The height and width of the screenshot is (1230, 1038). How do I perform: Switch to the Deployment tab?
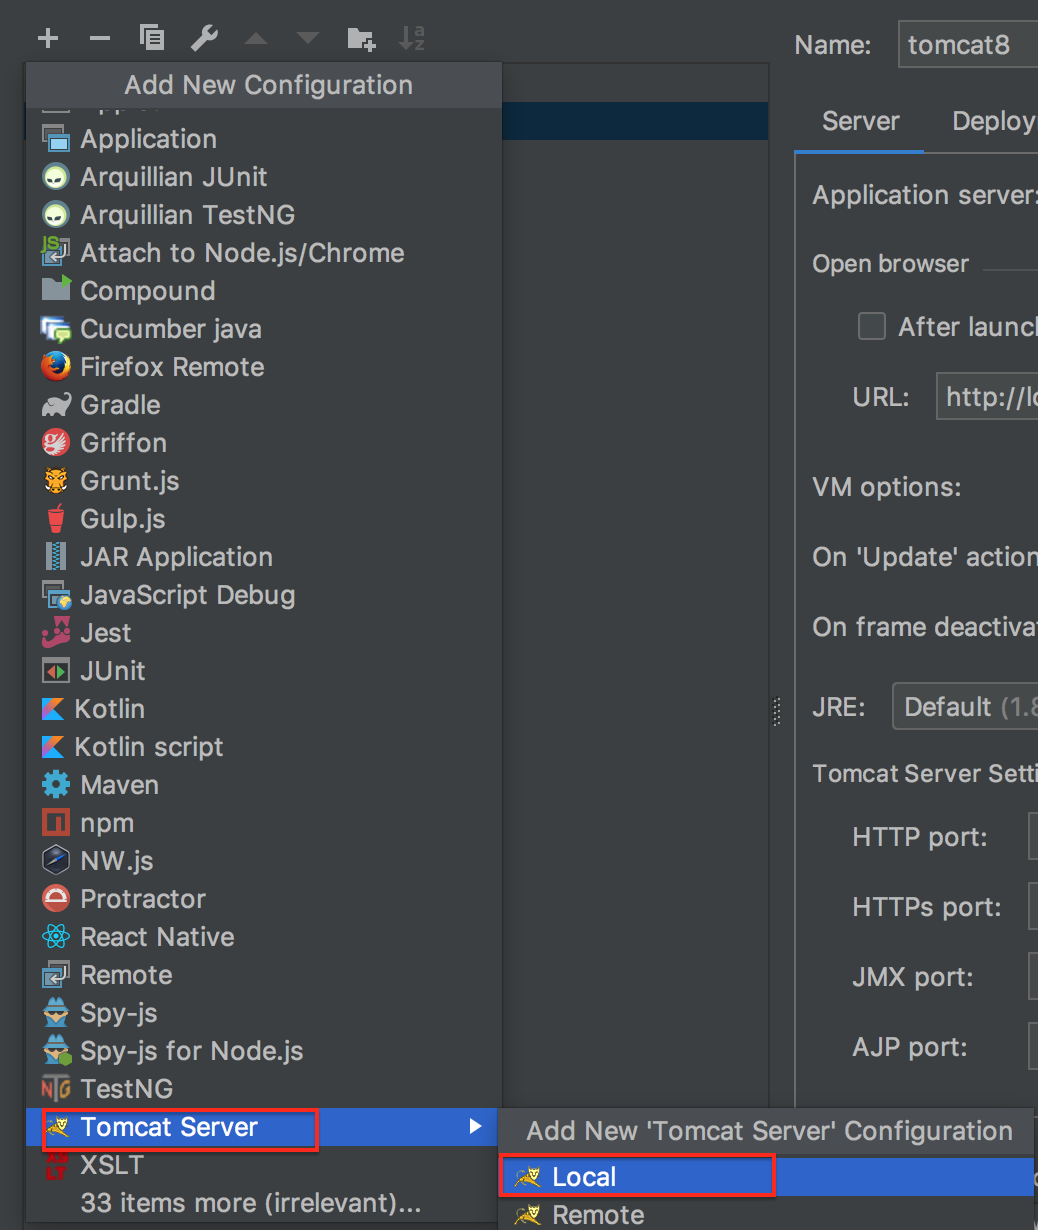point(993,121)
